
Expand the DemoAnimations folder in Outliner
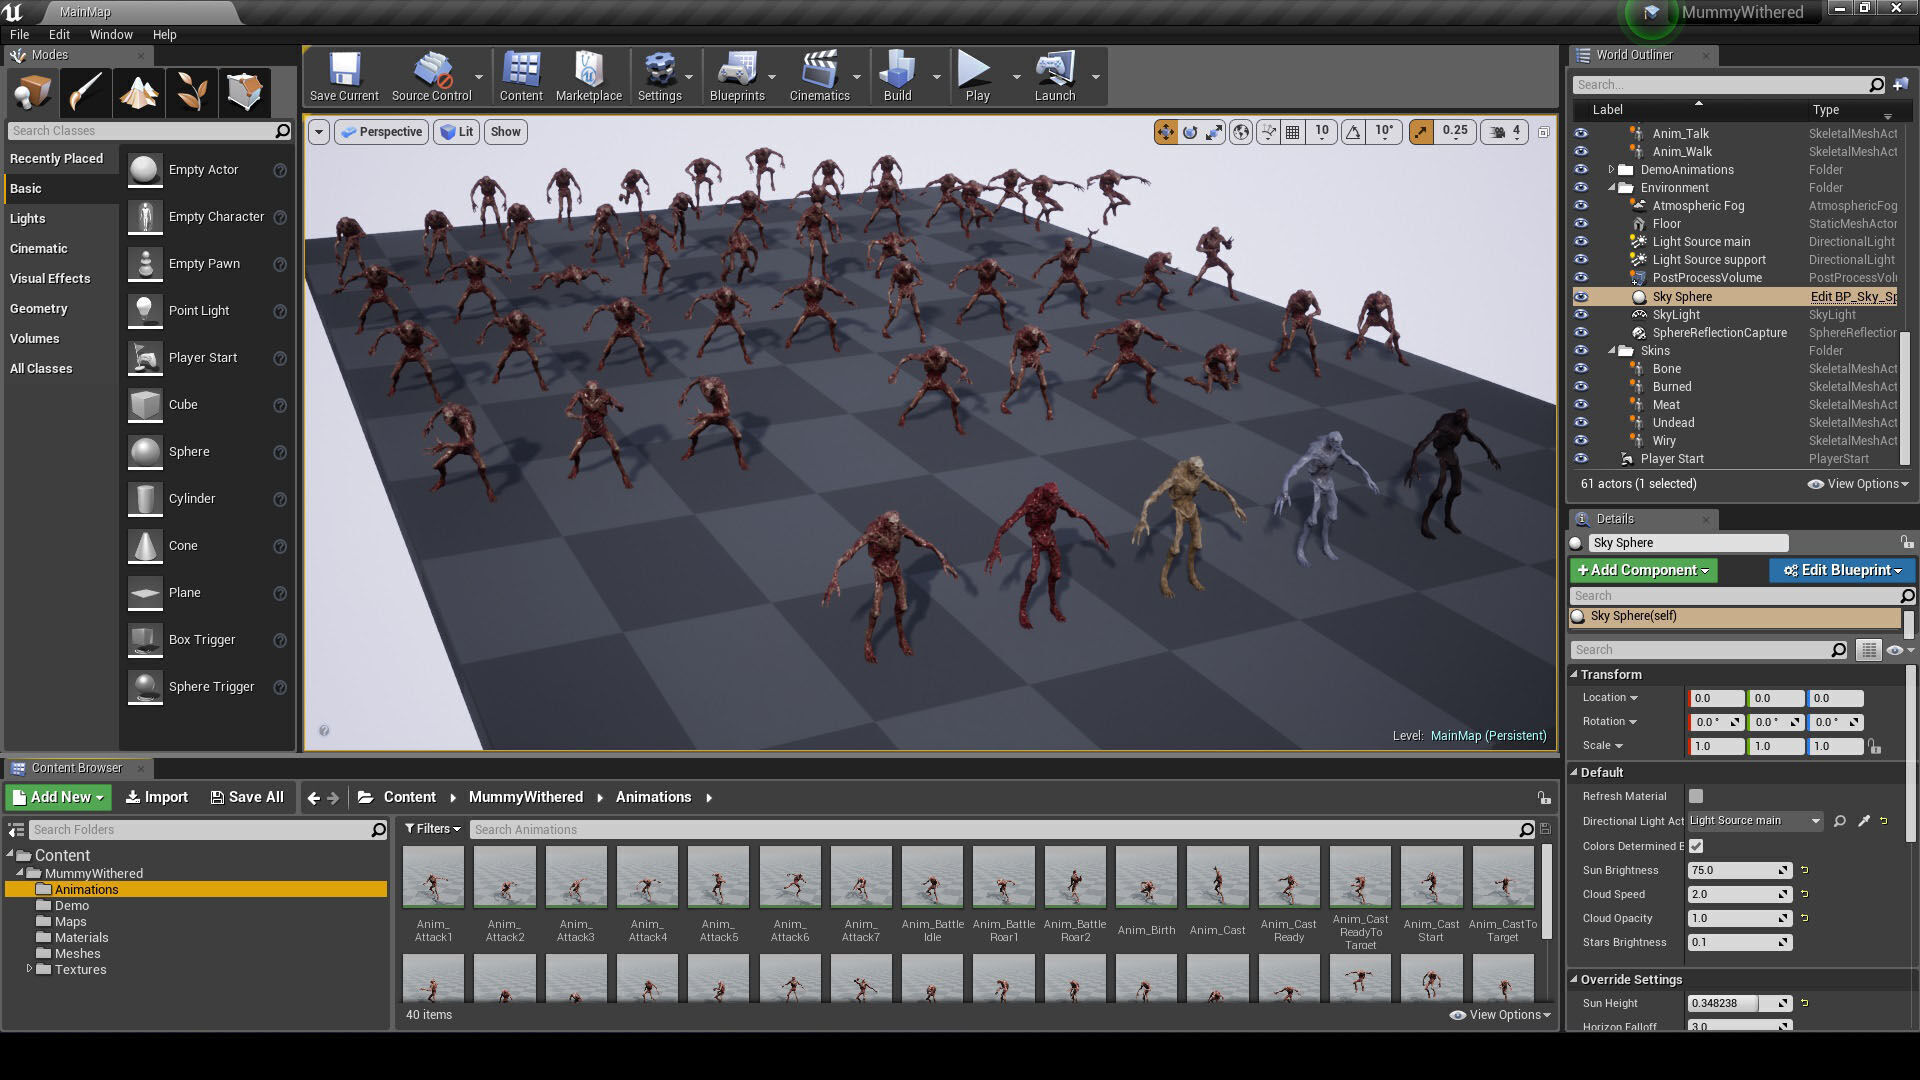1611,170
